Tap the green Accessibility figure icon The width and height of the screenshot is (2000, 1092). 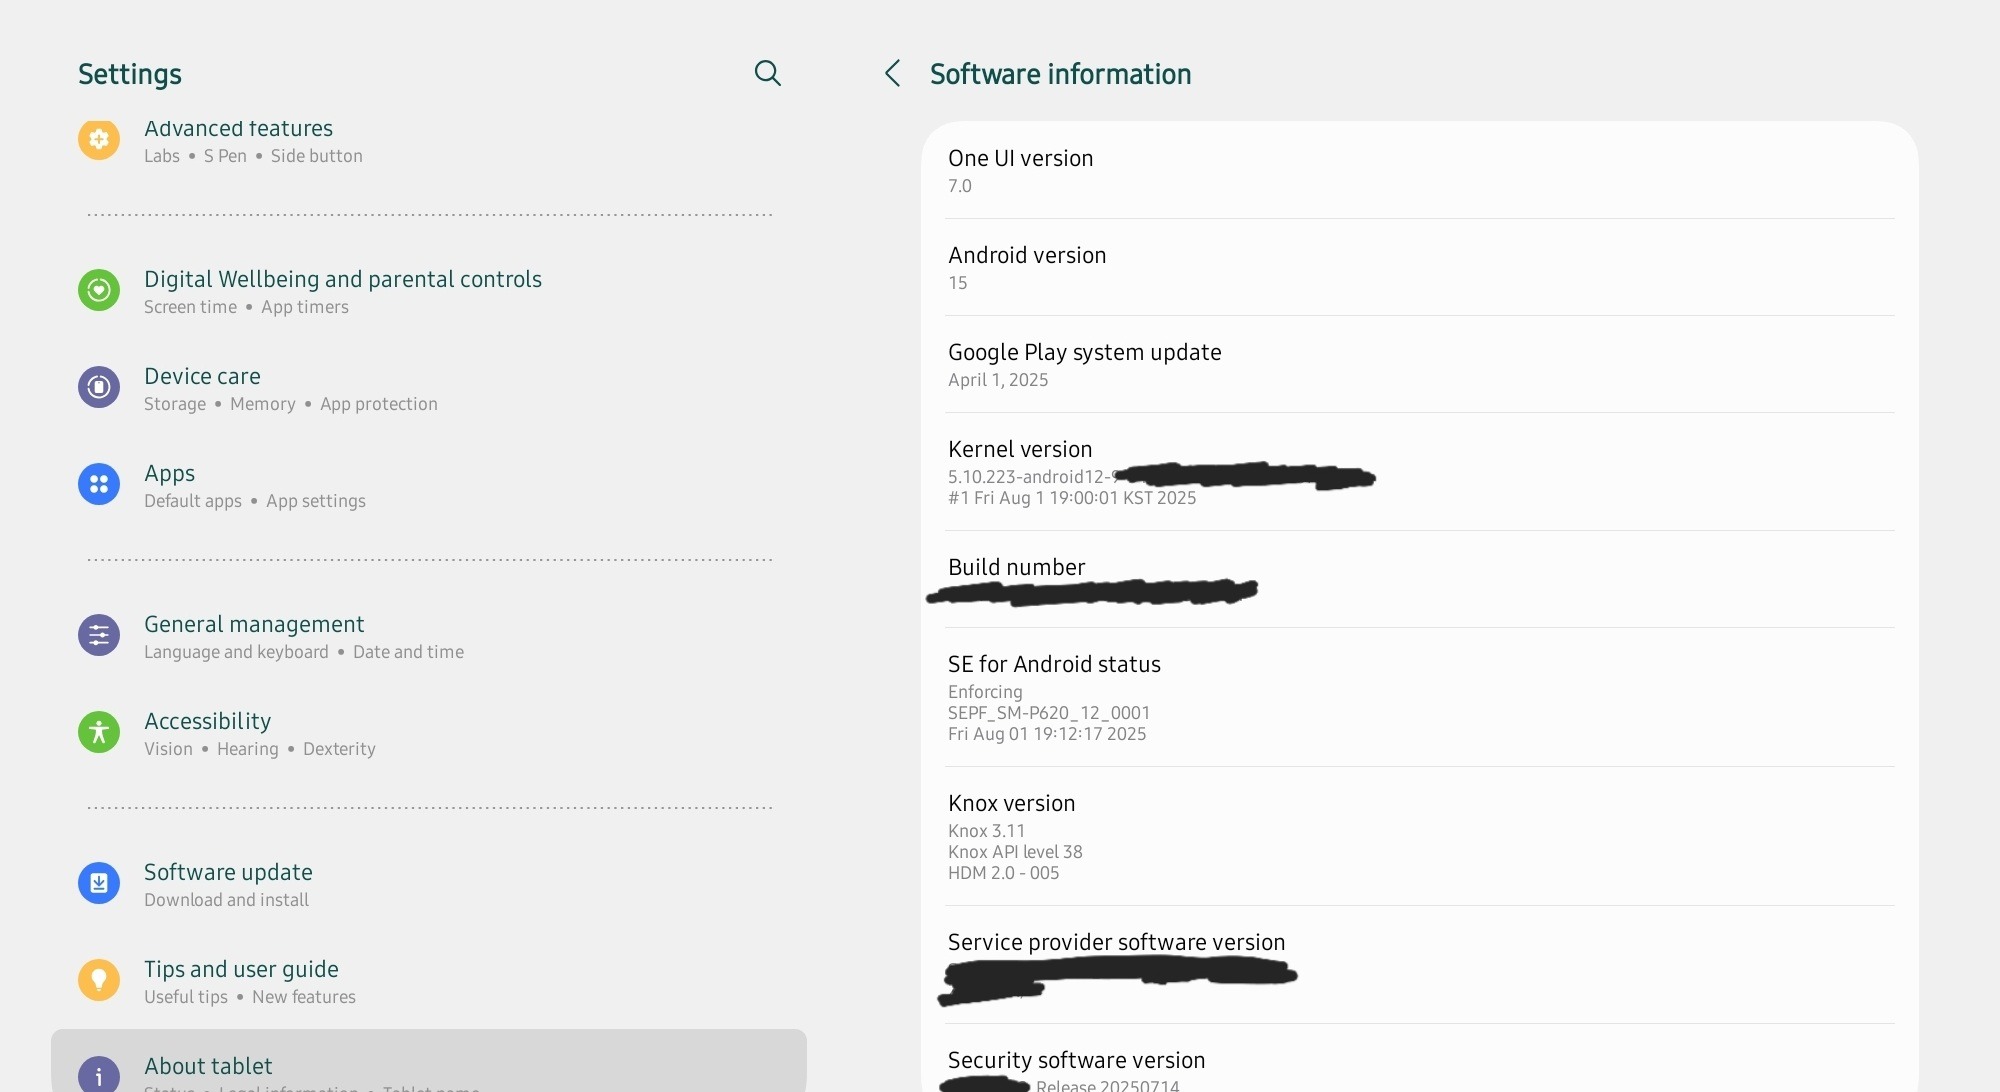[x=99, y=732]
